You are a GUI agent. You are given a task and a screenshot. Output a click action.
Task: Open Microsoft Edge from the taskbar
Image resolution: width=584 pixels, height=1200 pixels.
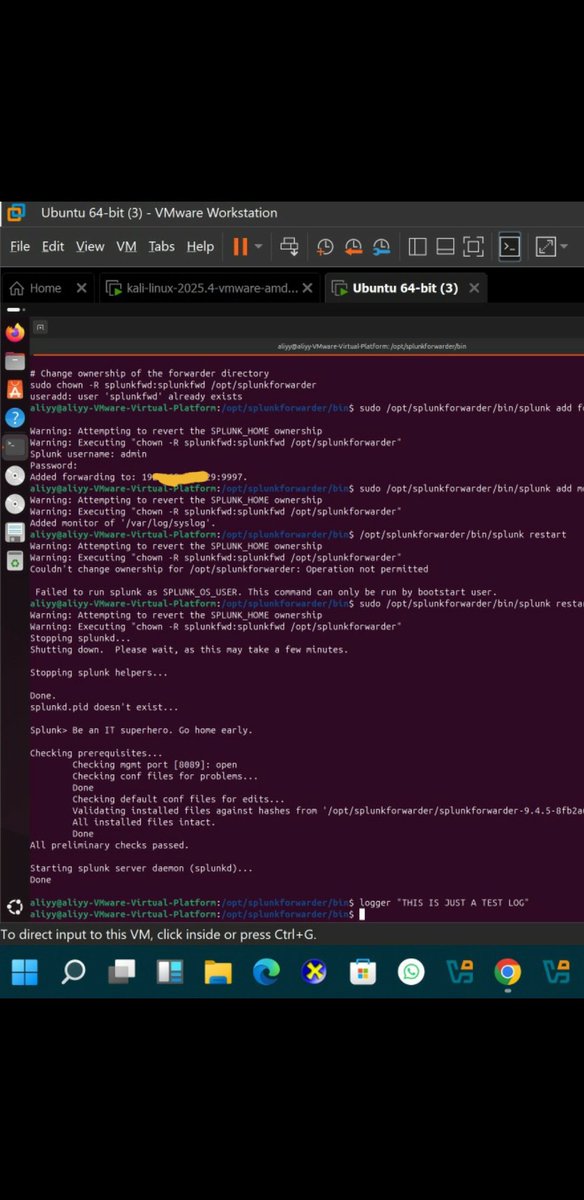tap(266, 971)
